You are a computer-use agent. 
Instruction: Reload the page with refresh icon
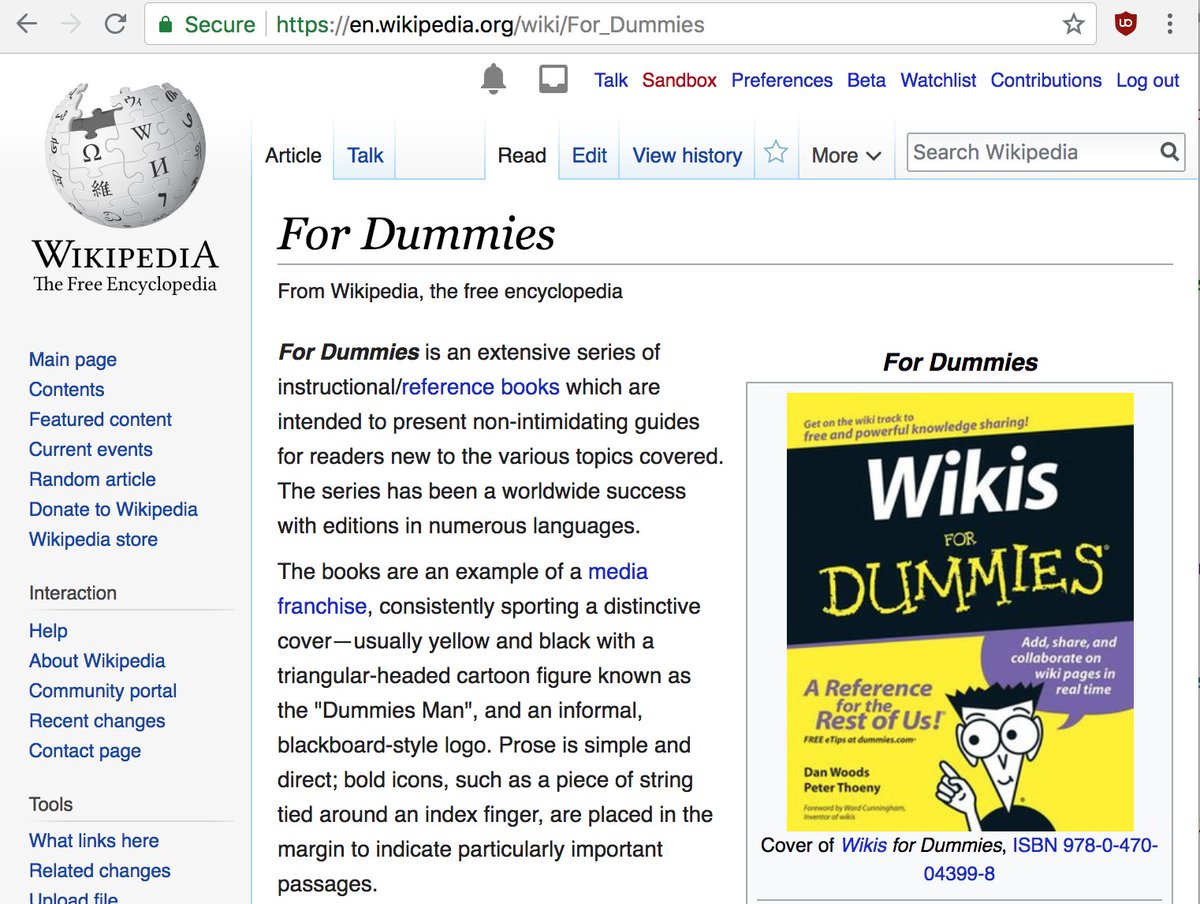coord(116,24)
